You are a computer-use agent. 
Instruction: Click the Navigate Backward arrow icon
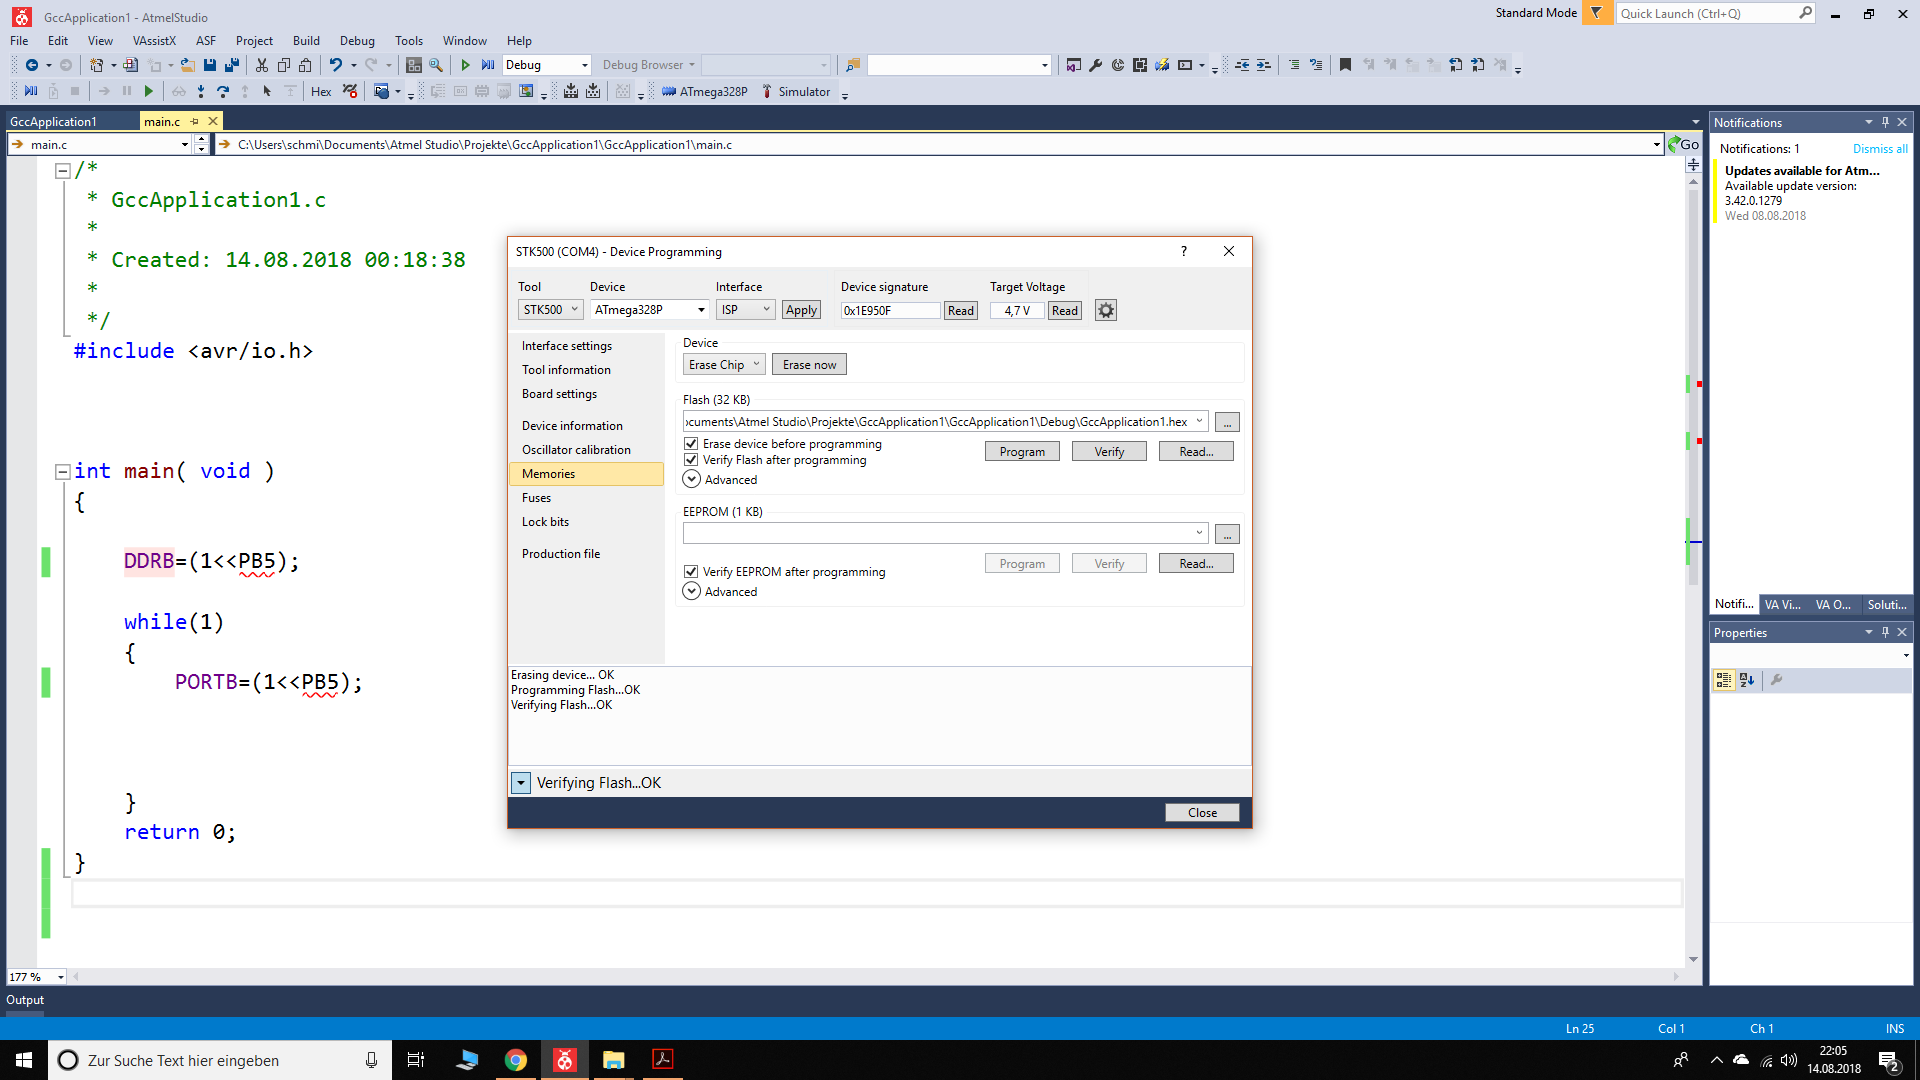31,65
